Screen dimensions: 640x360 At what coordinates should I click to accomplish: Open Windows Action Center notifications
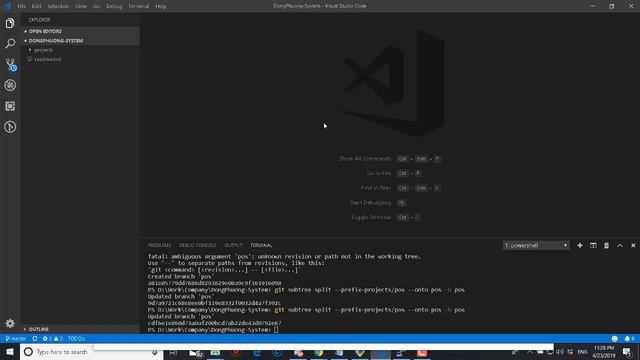coord(627,352)
